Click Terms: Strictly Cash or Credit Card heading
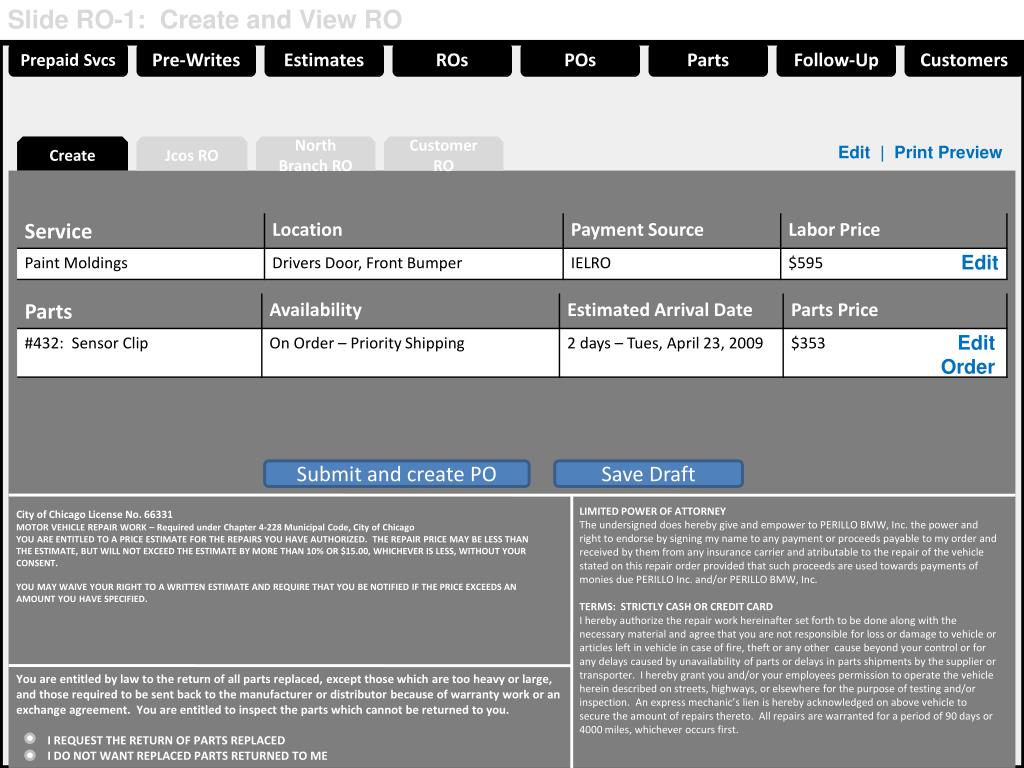 click(676, 607)
